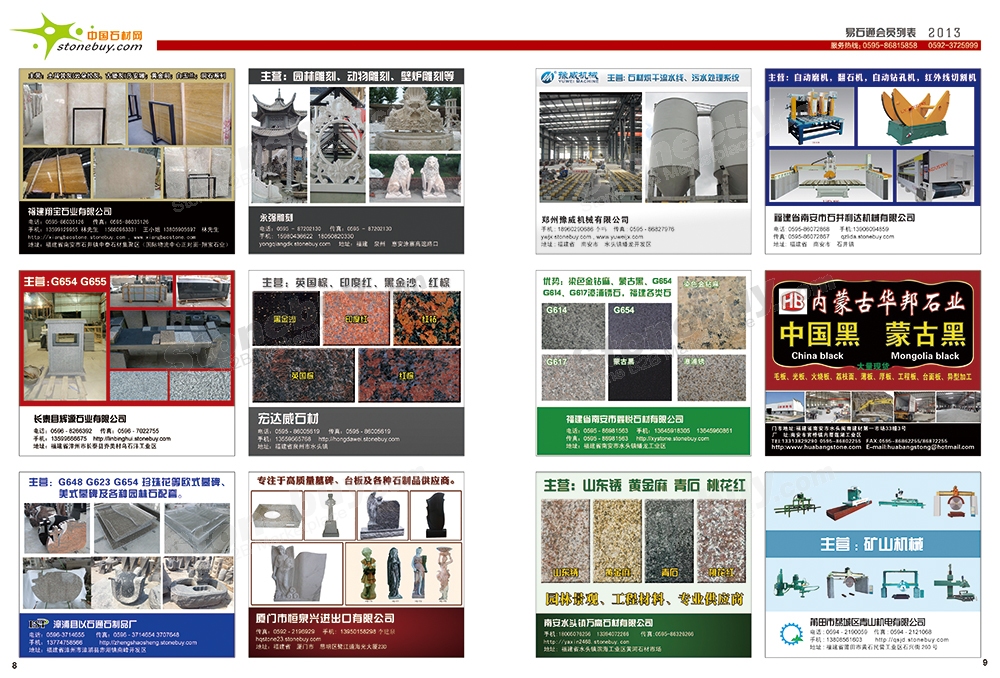
Task: Open the 豫威机械 factory interior photo
Action: click(x=591, y=147)
